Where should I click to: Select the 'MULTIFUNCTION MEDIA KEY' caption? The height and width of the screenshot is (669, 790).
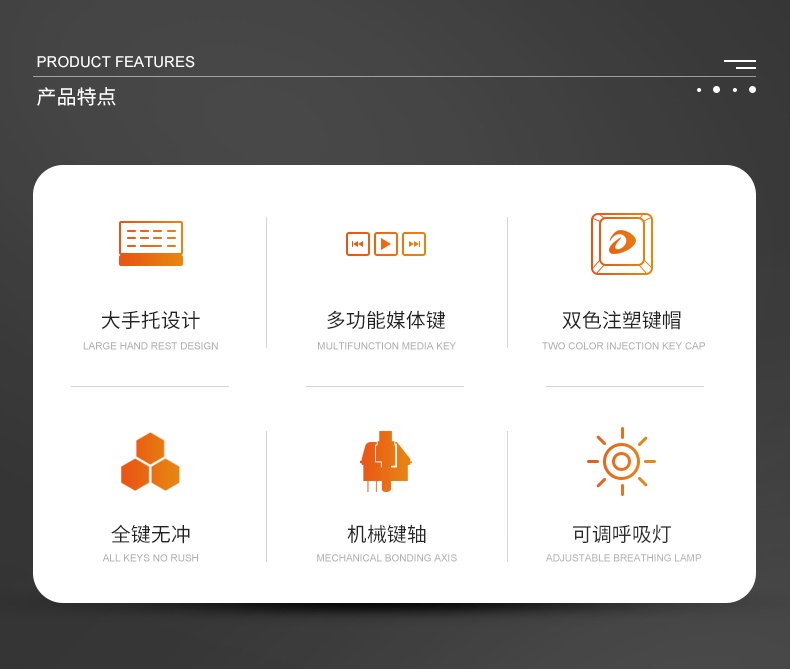coord(386,346)
